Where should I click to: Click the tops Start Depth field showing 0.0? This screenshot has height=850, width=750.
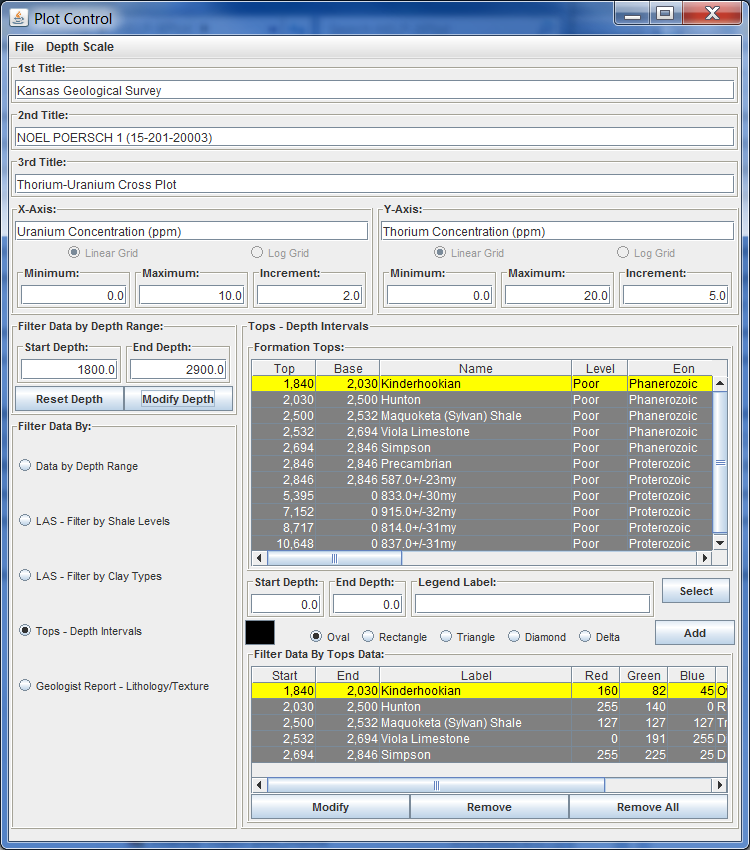[x=286, y=604]
